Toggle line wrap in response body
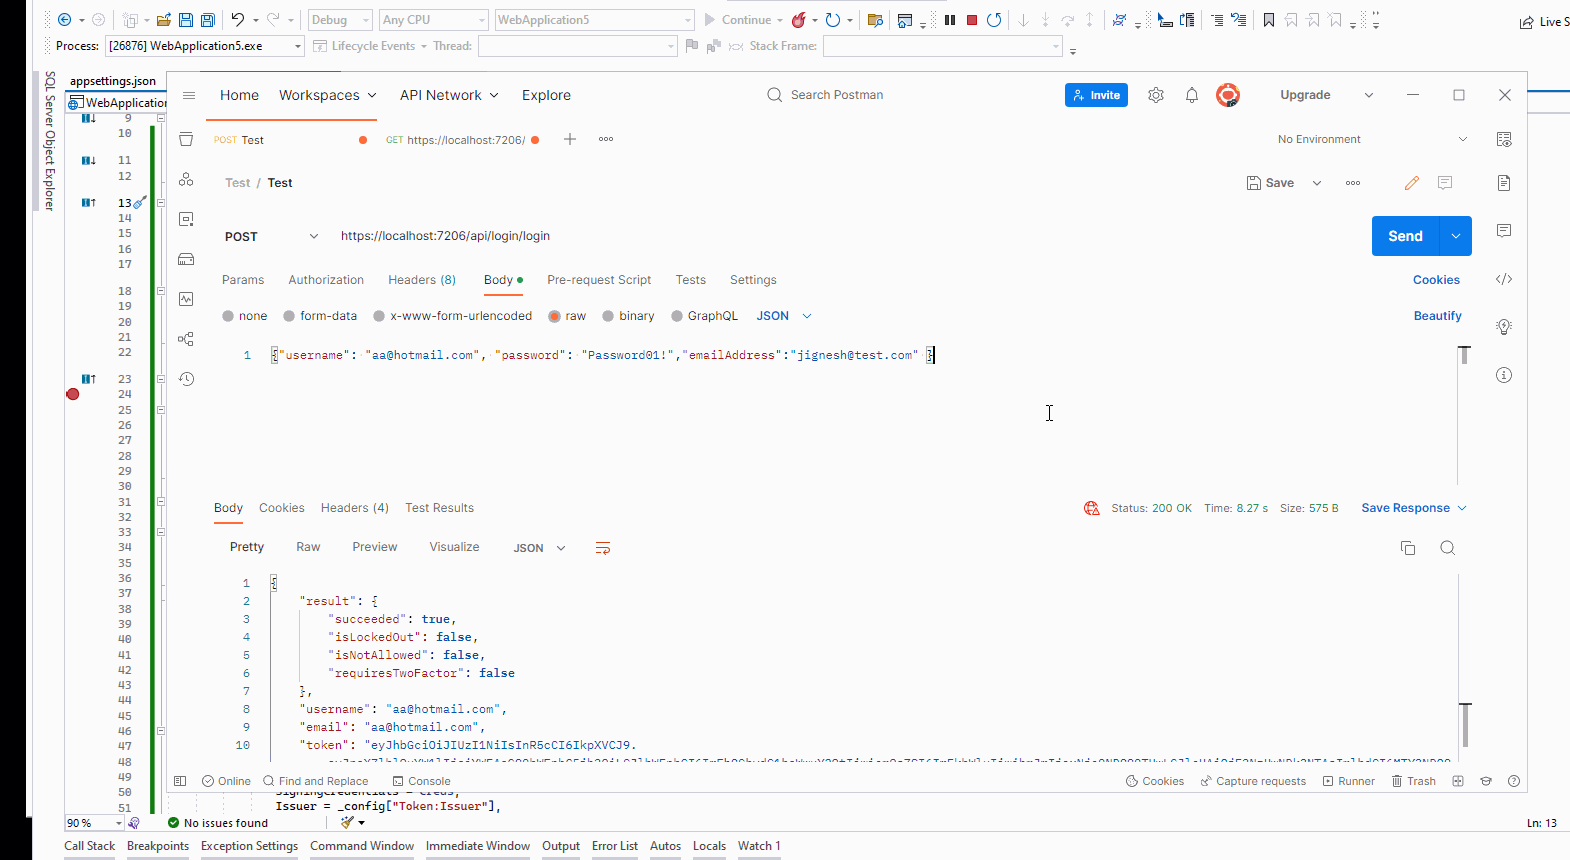The height and width of the screenshot is (860, 1570). 603,548
